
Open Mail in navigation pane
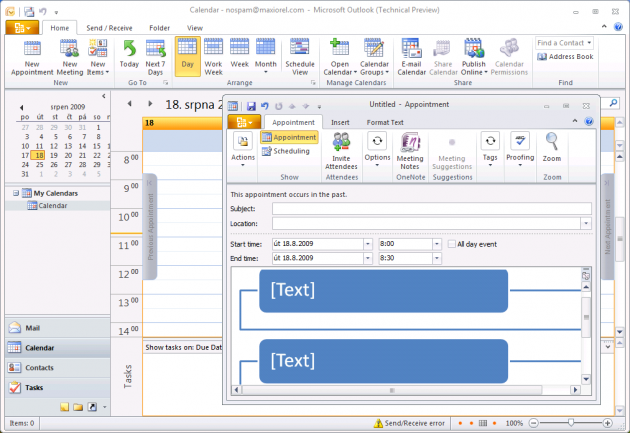[x=57, y=328]
